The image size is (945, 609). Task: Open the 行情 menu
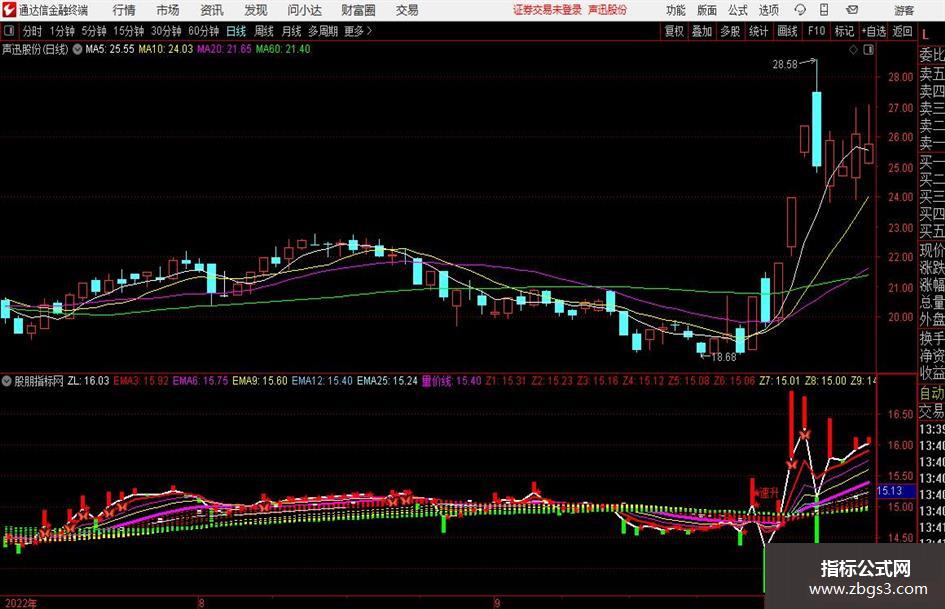click(124, 10)
